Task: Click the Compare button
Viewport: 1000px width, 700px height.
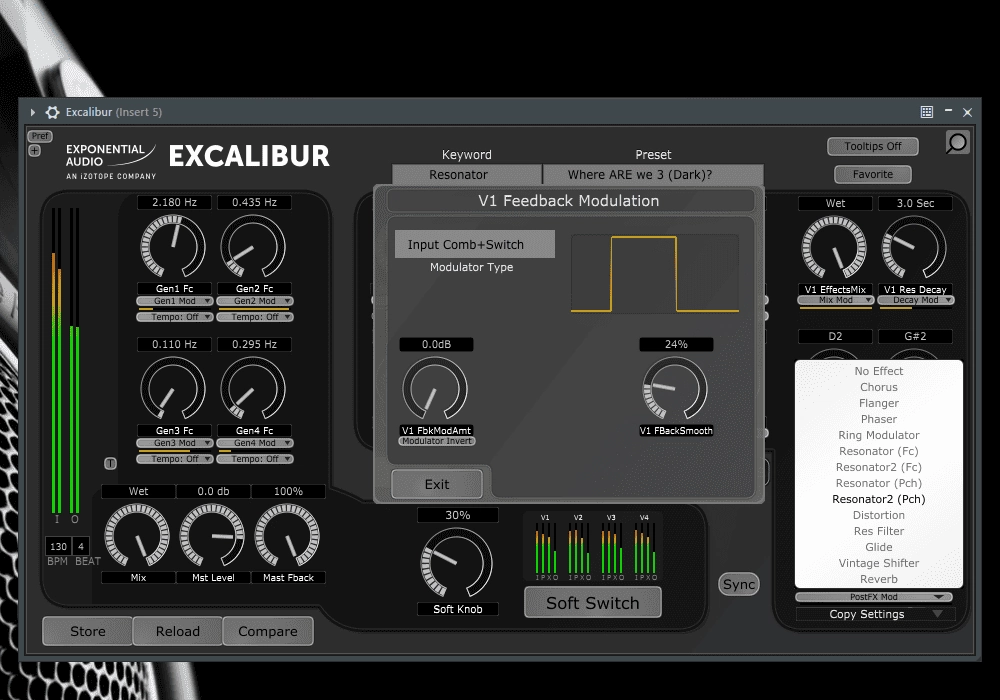Action: [x=268, y=631]
